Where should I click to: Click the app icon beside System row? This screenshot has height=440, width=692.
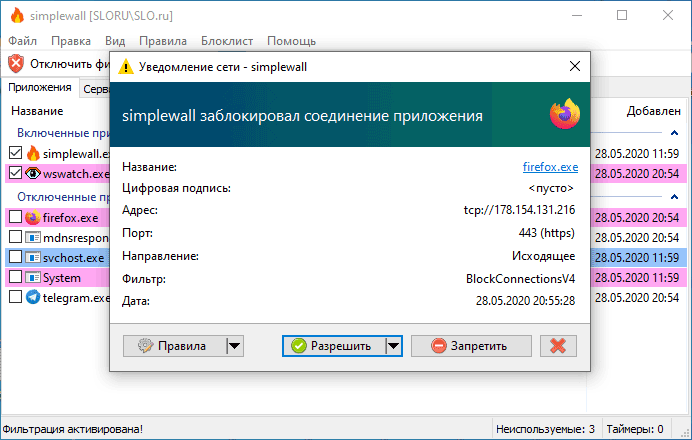(x=33, y=278)
